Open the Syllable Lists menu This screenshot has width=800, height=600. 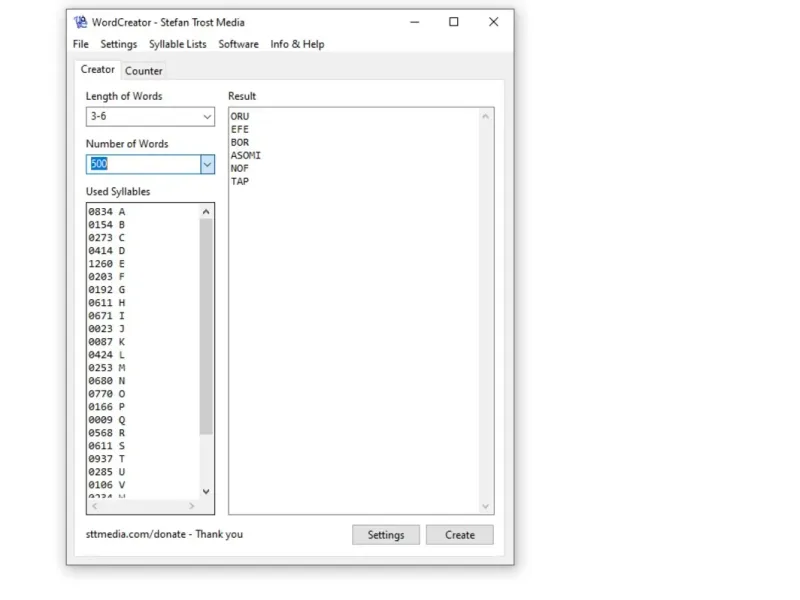coord(178,44)
